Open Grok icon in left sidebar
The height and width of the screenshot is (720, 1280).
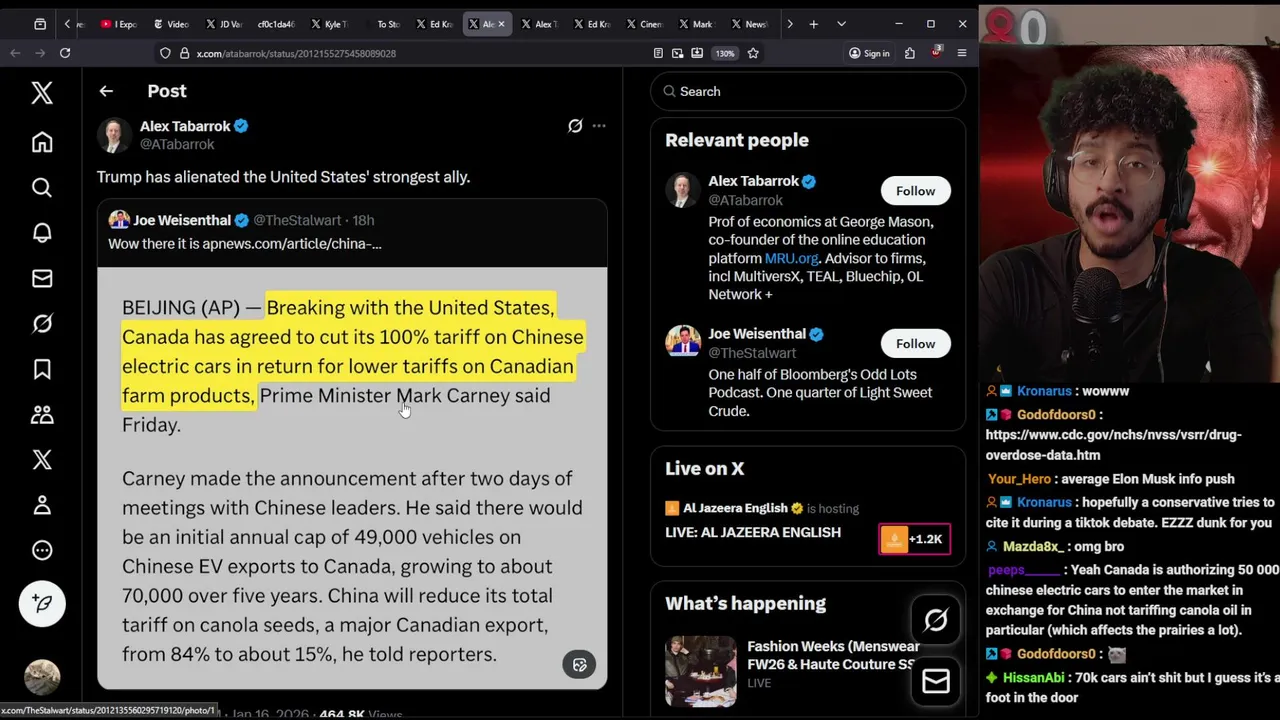[42, 323]
